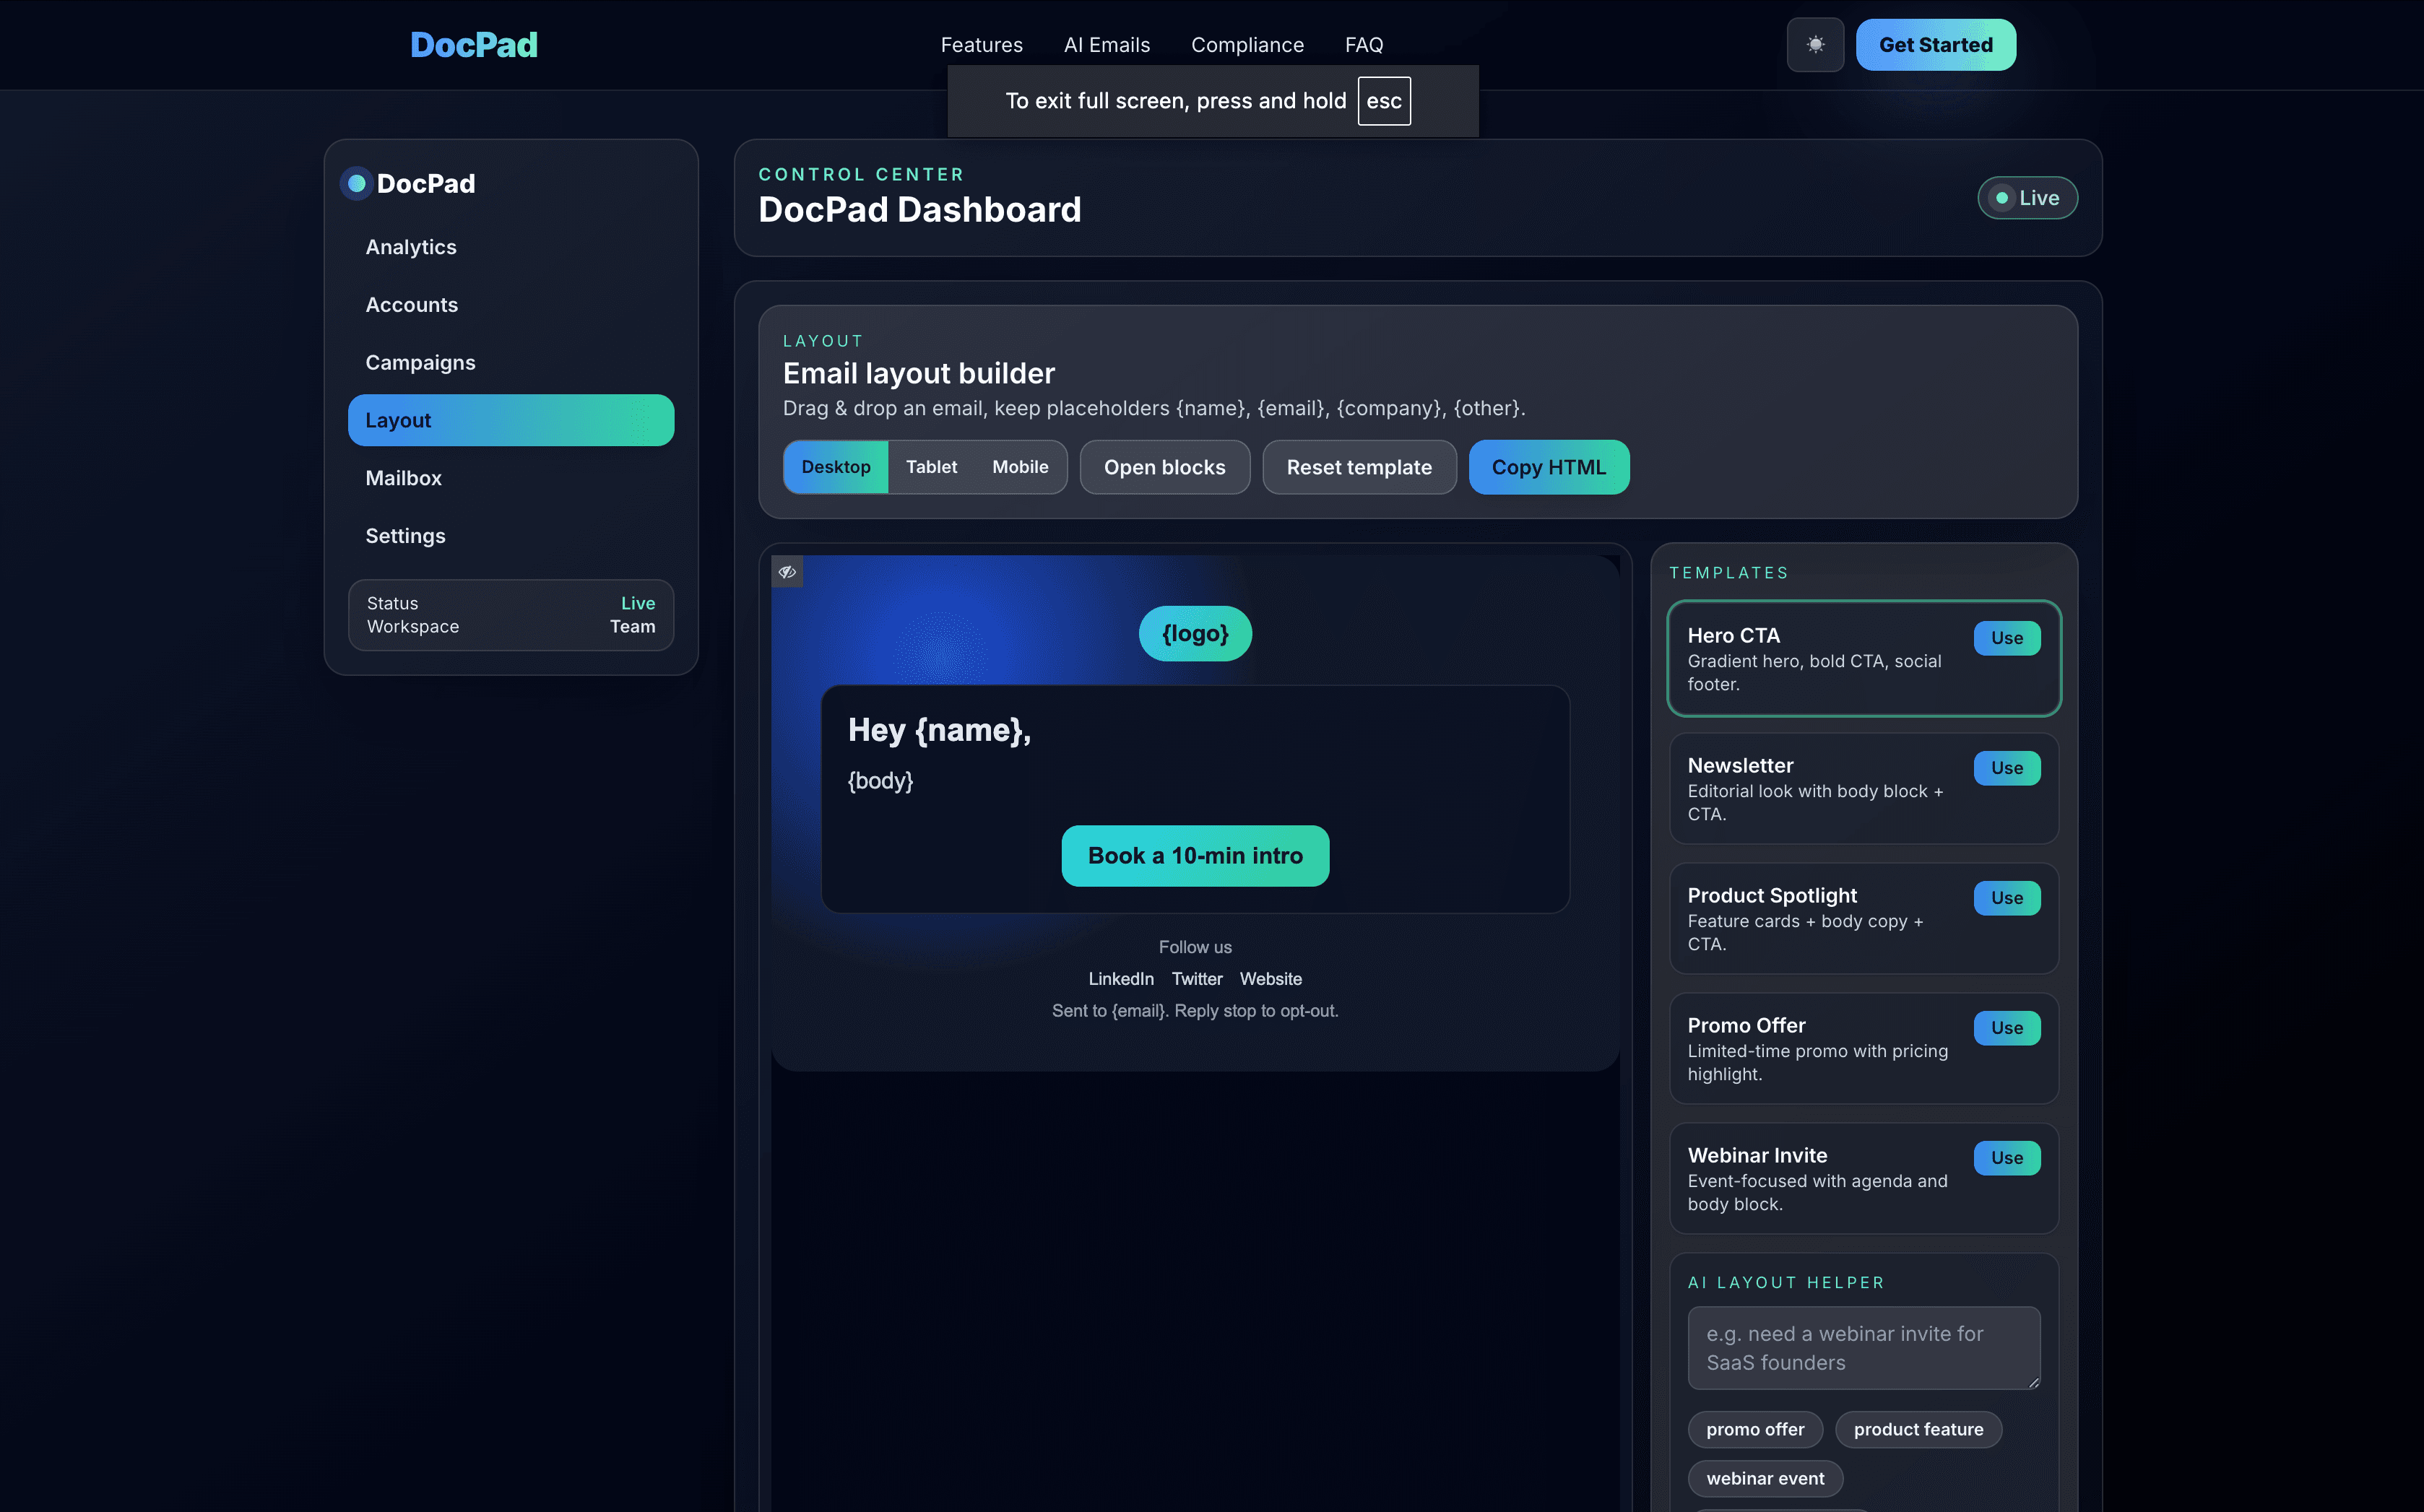Open Settings in the sidebar
This screenshot has width=2424, height=1512.
511,536
